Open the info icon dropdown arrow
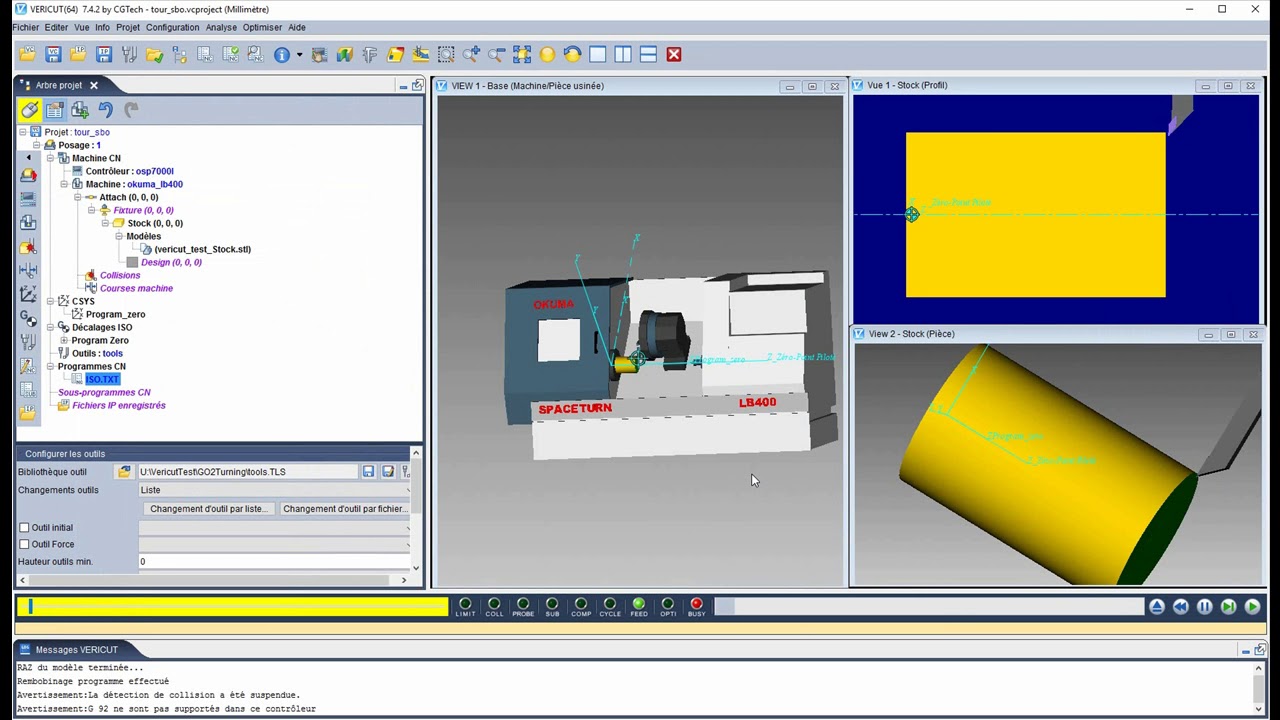The height and width of the screenshot is (720, 1280). pos(299,55)
